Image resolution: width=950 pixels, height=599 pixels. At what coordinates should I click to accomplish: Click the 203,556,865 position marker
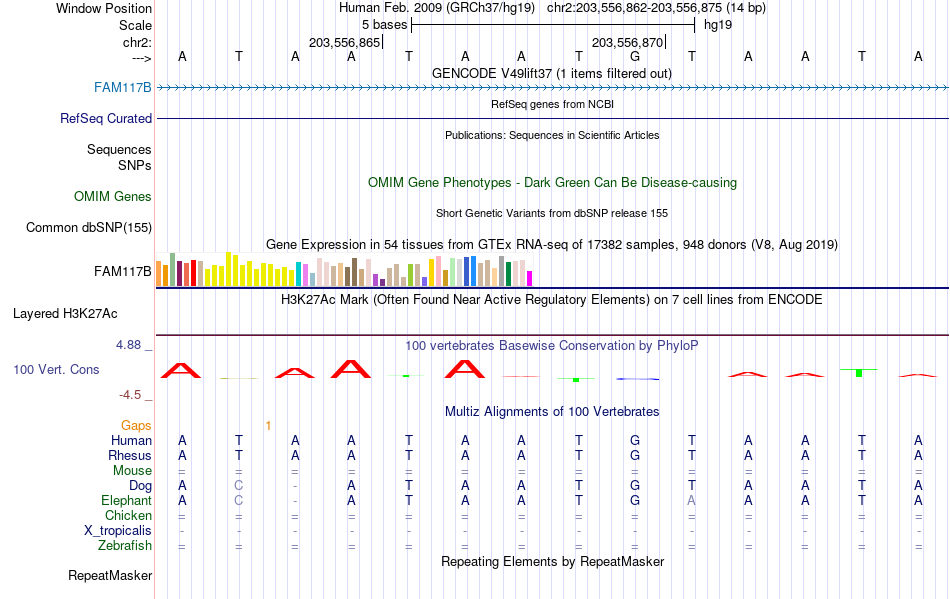pos(344,42)
